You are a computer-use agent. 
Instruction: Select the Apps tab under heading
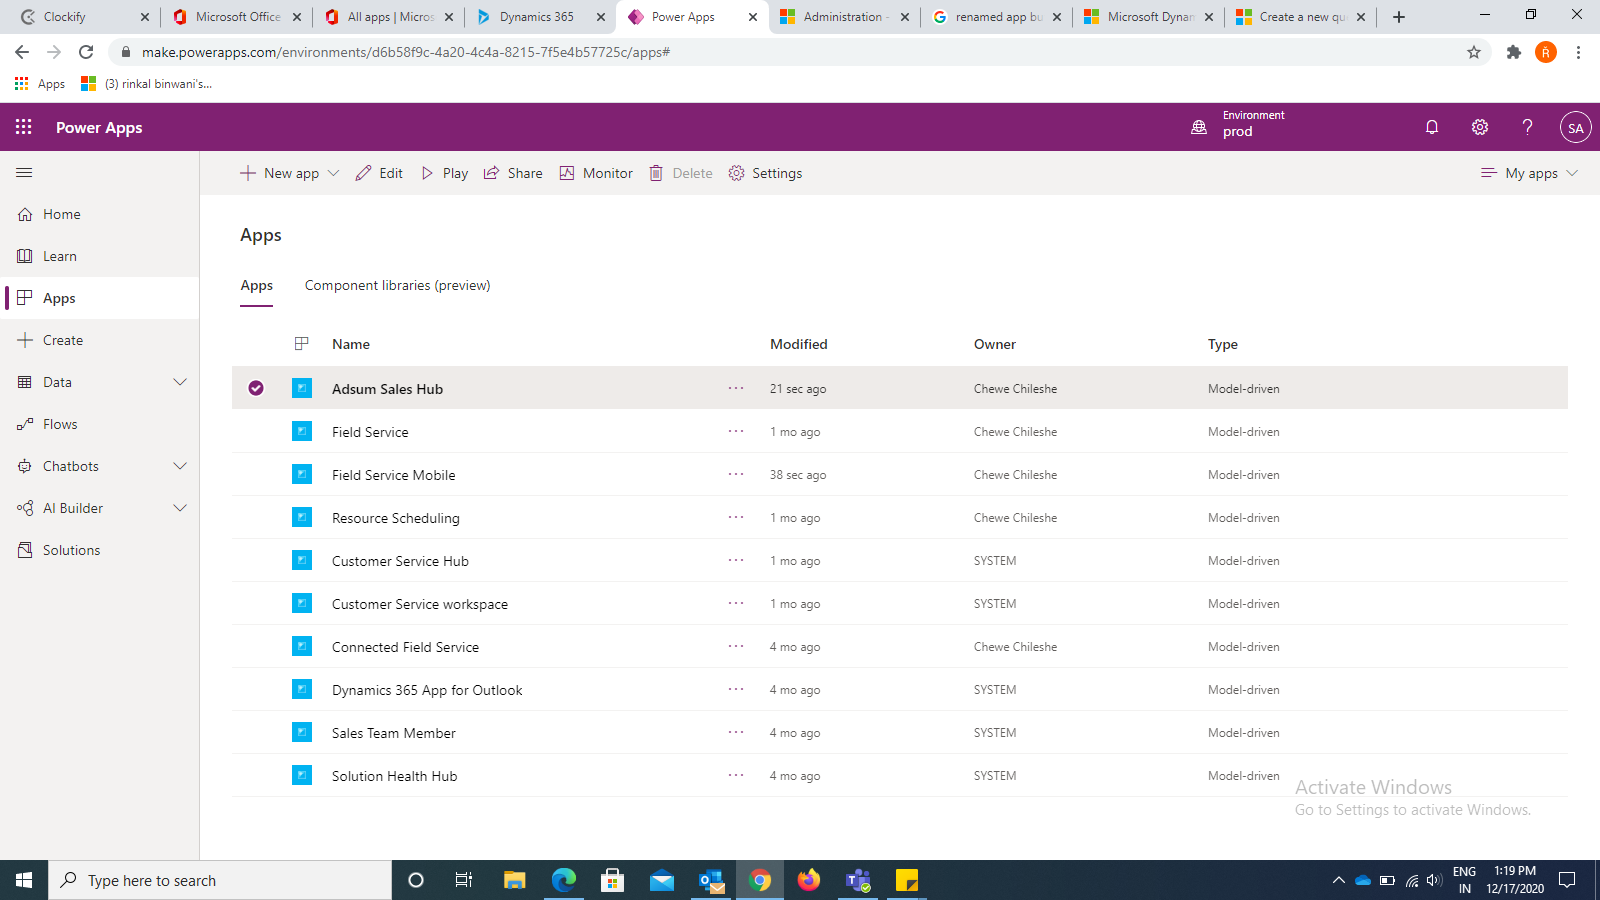pyautogui.click(x=257, y=285)
